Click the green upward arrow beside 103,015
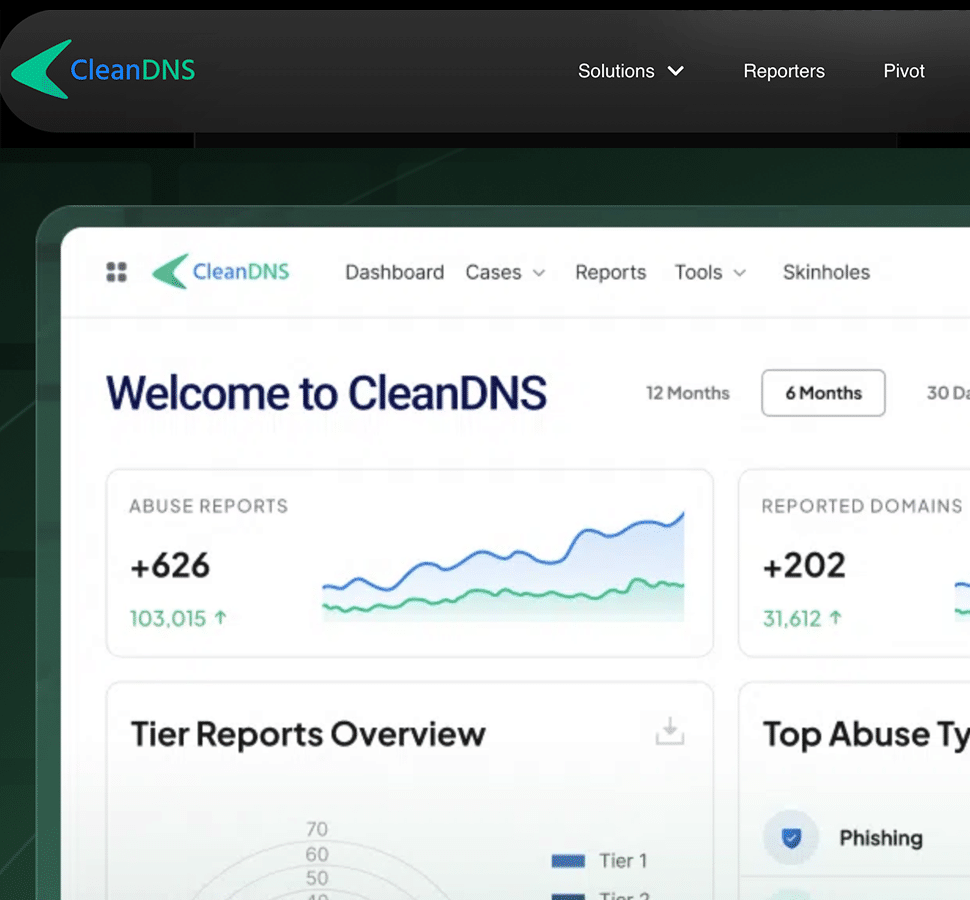 pos(224,618)
